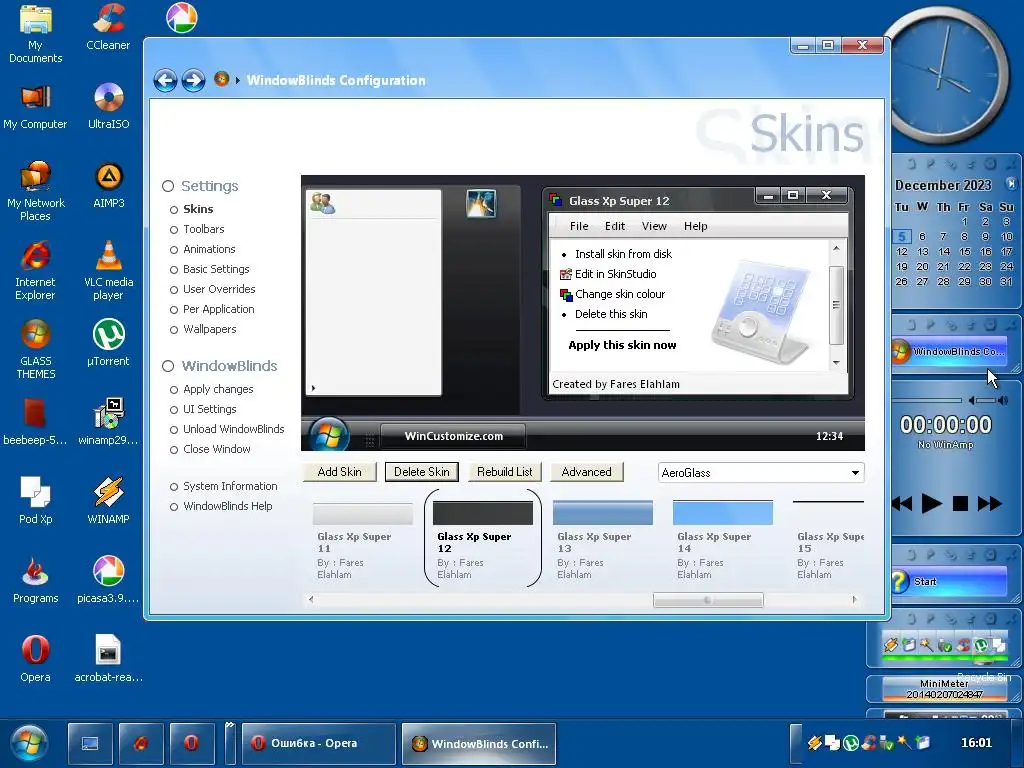This screenshot has height=768, width=1024.
Task: Launch µTorrent desktop shortcut
Action: (108, 343)
